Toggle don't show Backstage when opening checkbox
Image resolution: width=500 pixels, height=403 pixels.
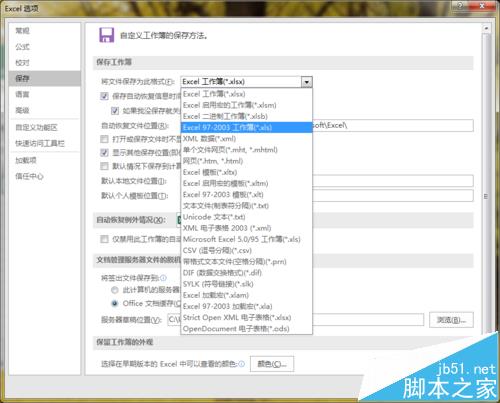(104, 139)
